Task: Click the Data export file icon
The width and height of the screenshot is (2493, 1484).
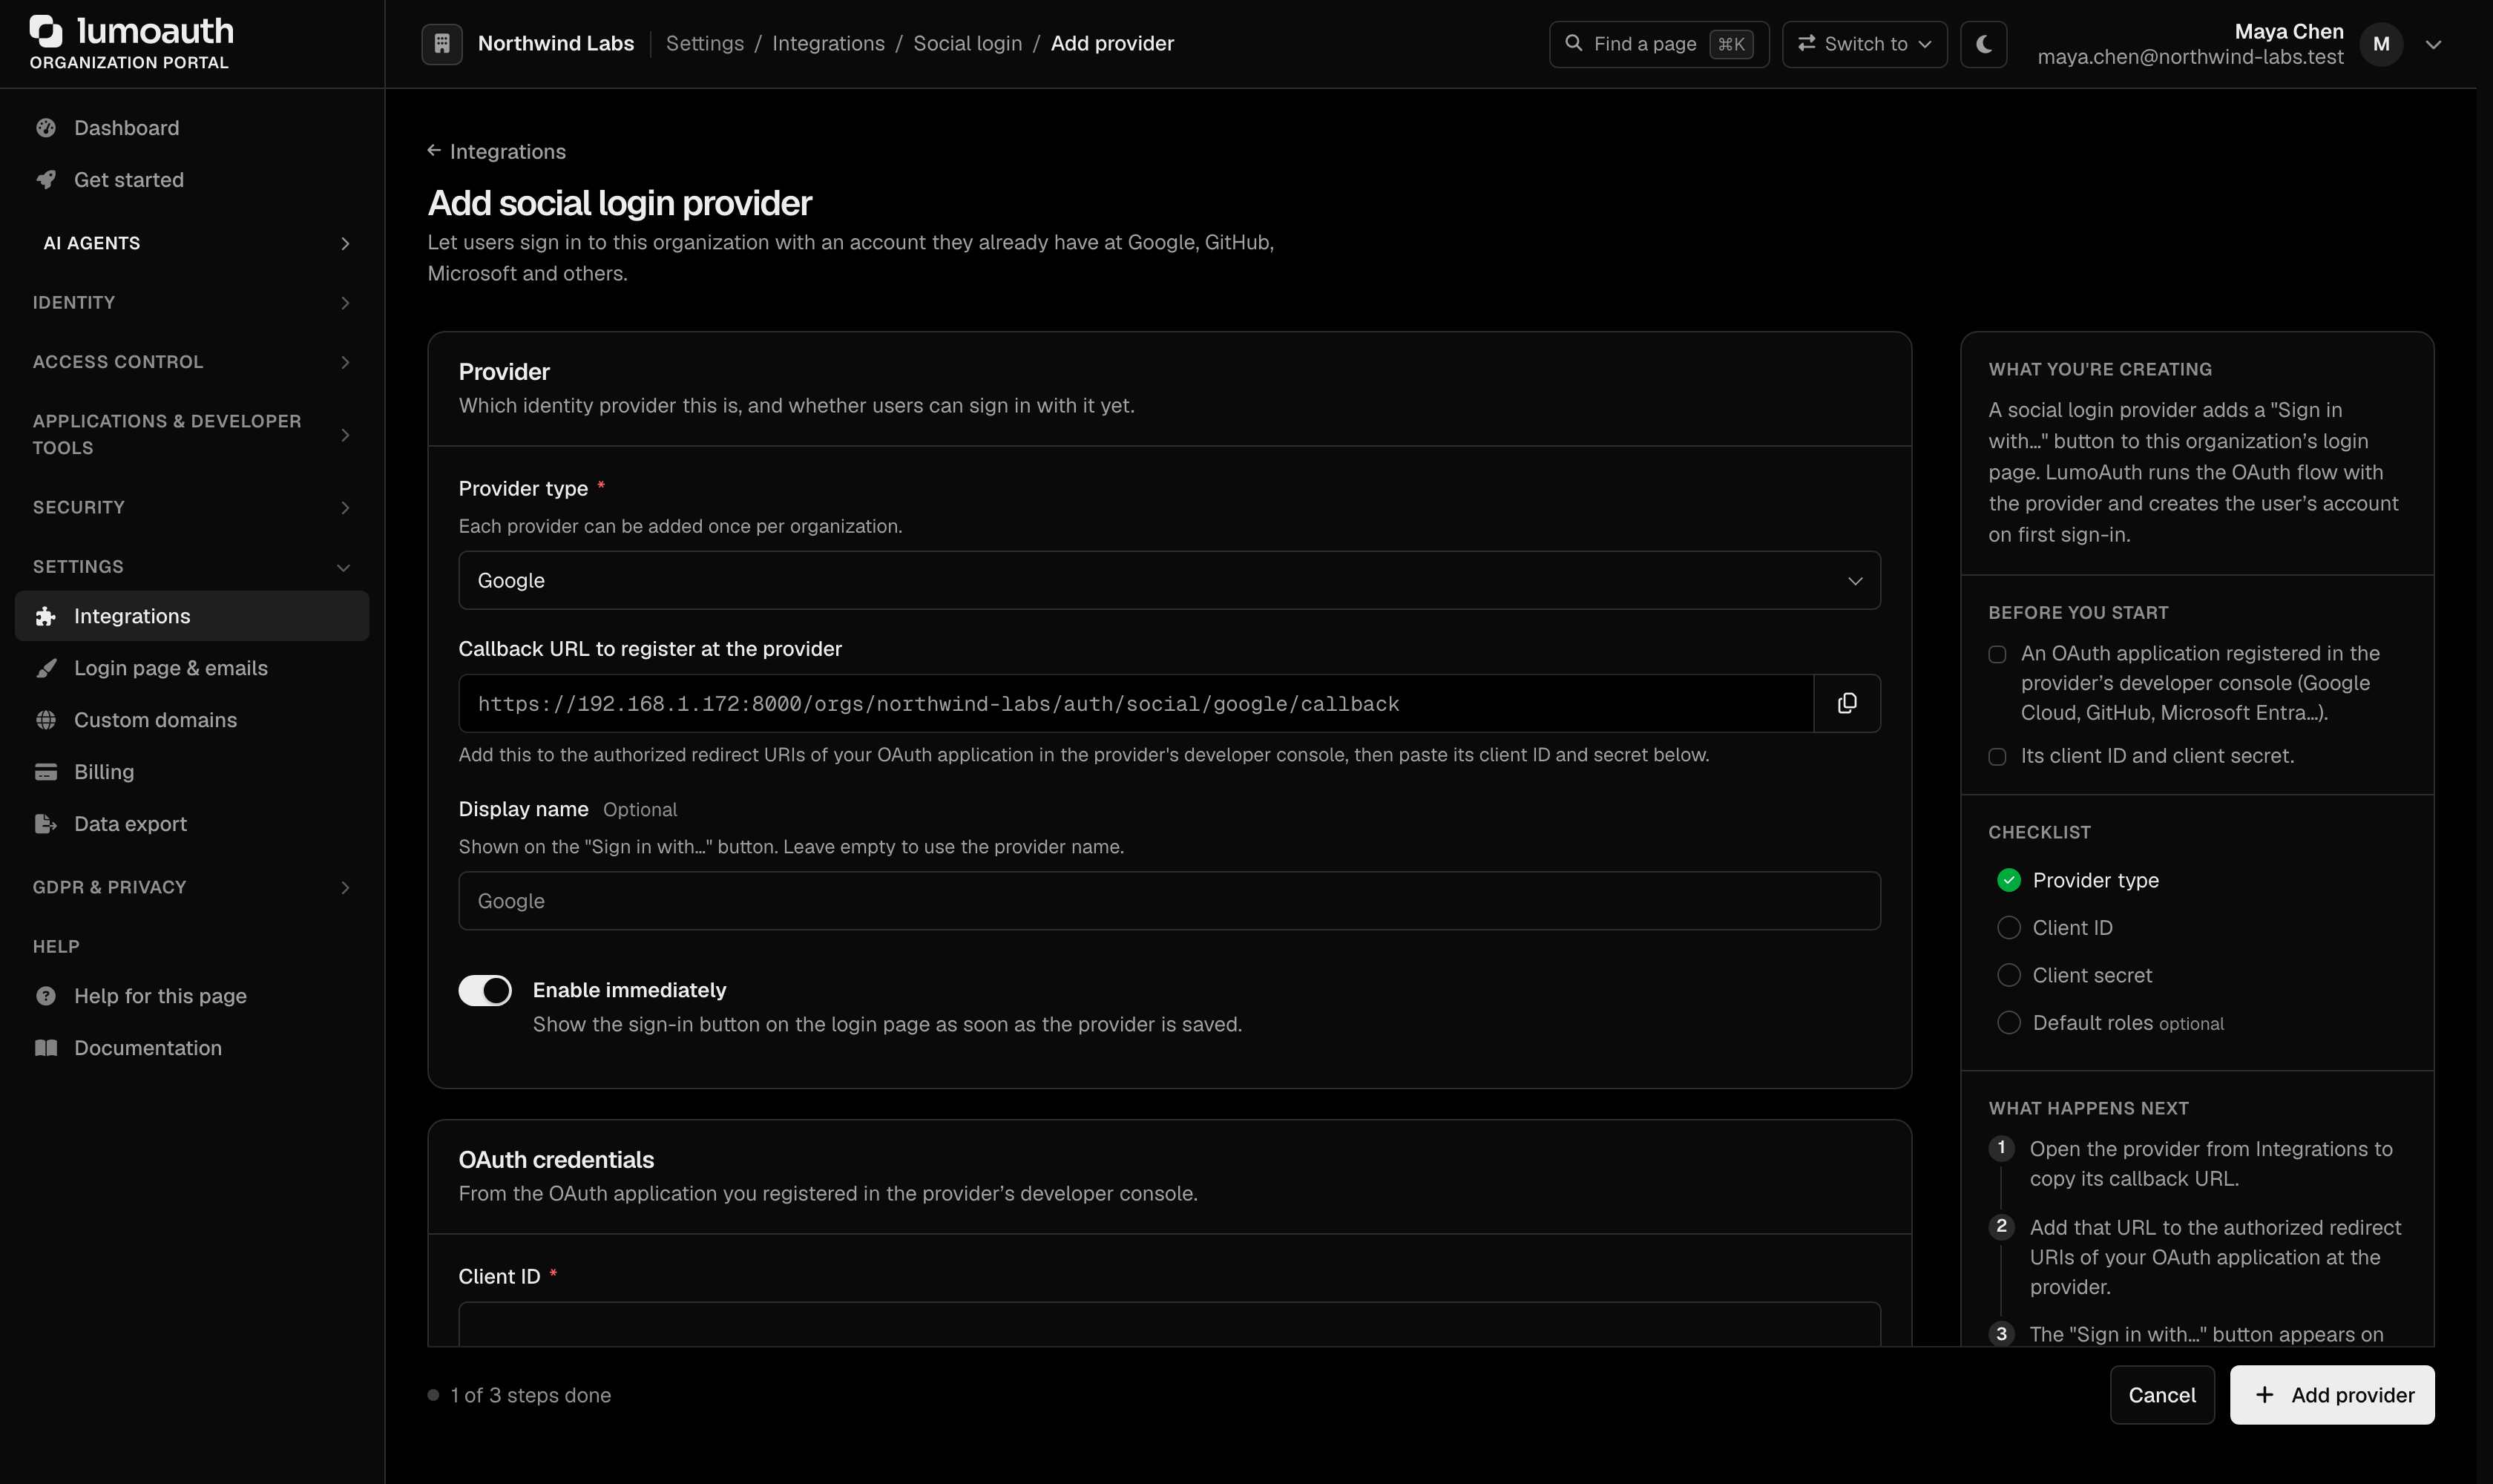Action: [x=46, y=824]
